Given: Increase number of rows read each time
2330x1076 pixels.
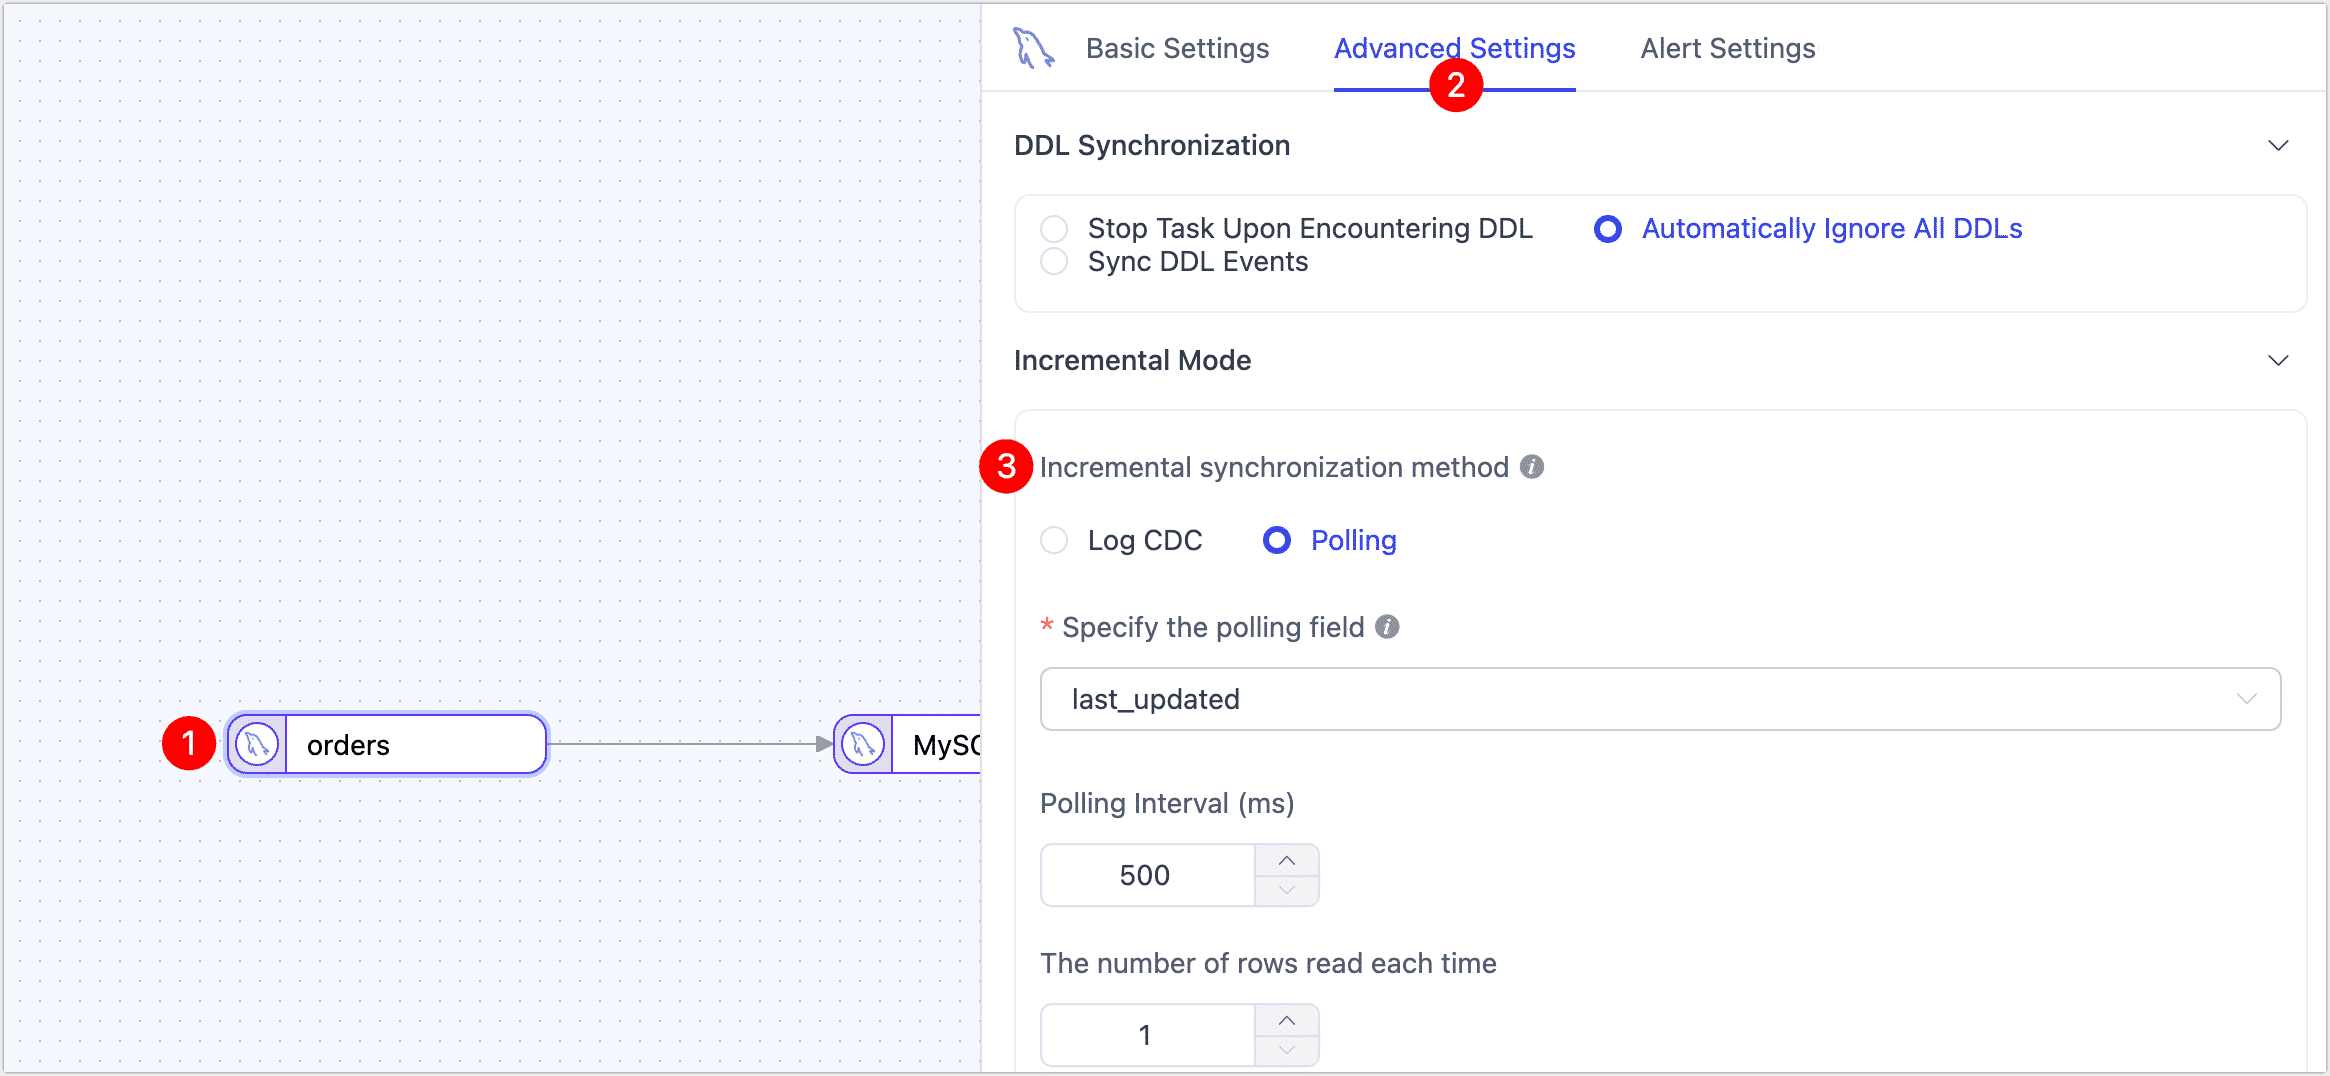Looking at the screenshot, I should 1287,1021.
